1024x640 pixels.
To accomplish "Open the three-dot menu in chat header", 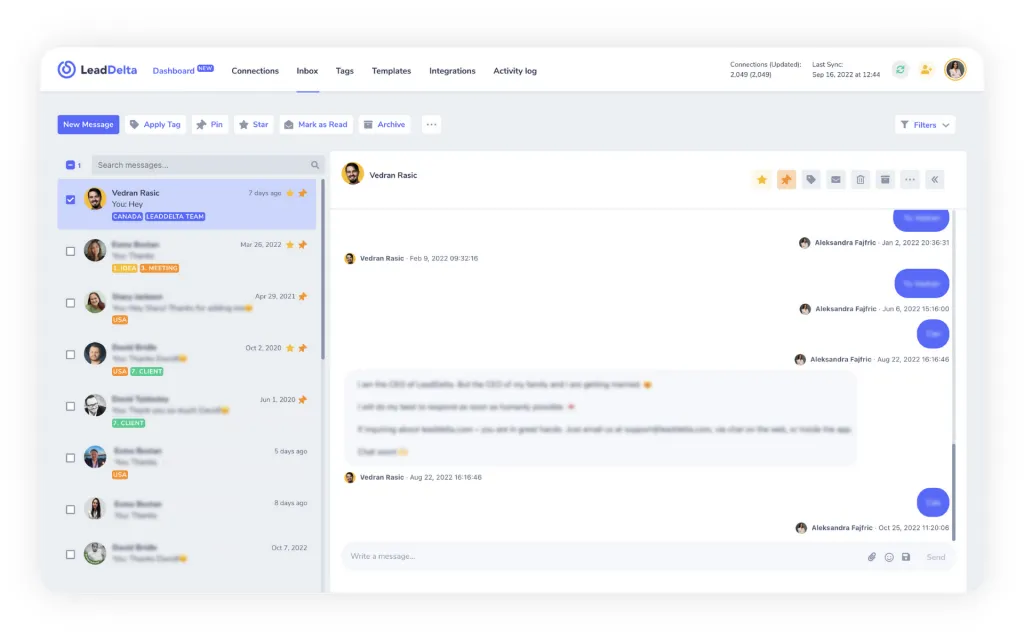I will coord(910,180).
